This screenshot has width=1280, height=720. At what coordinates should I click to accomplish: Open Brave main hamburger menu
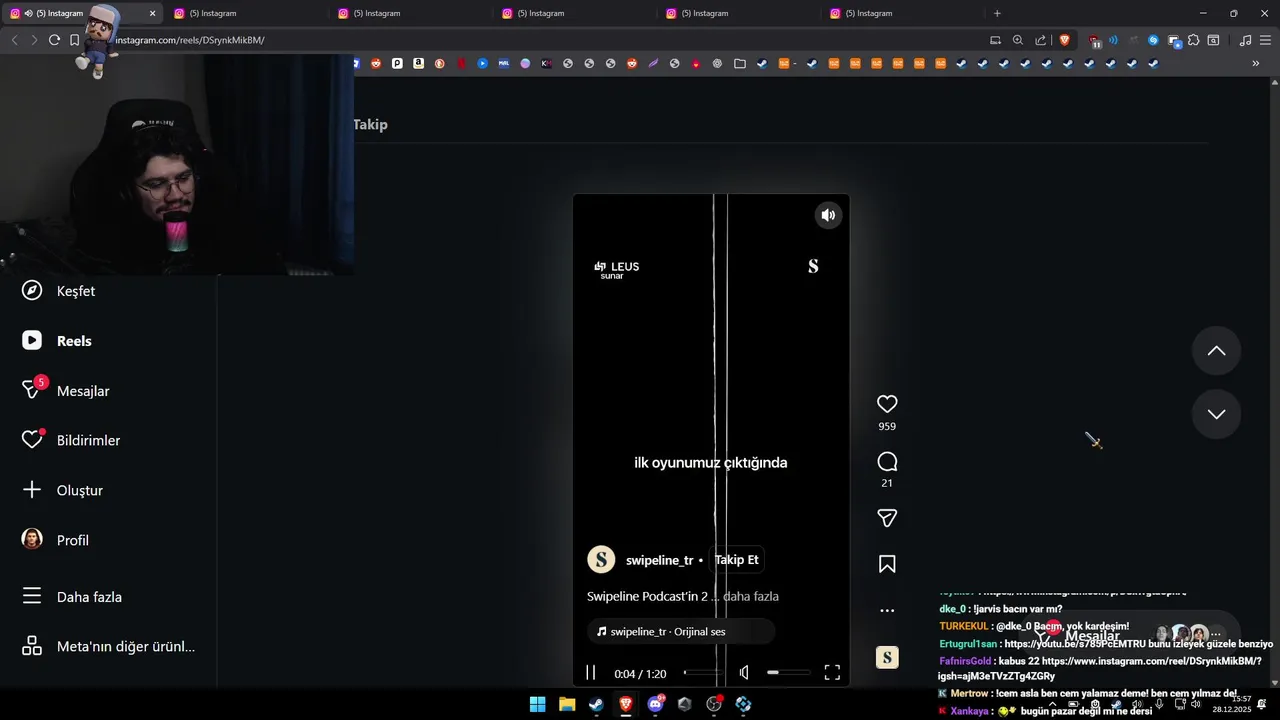[1265, 40]
